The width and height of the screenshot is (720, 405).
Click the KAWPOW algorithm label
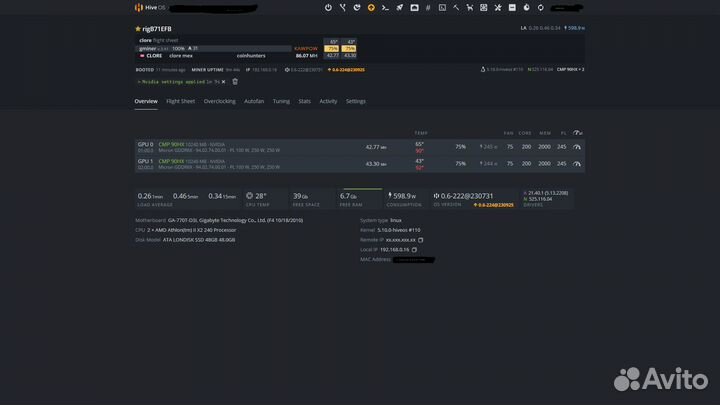[x=306, y=48]
